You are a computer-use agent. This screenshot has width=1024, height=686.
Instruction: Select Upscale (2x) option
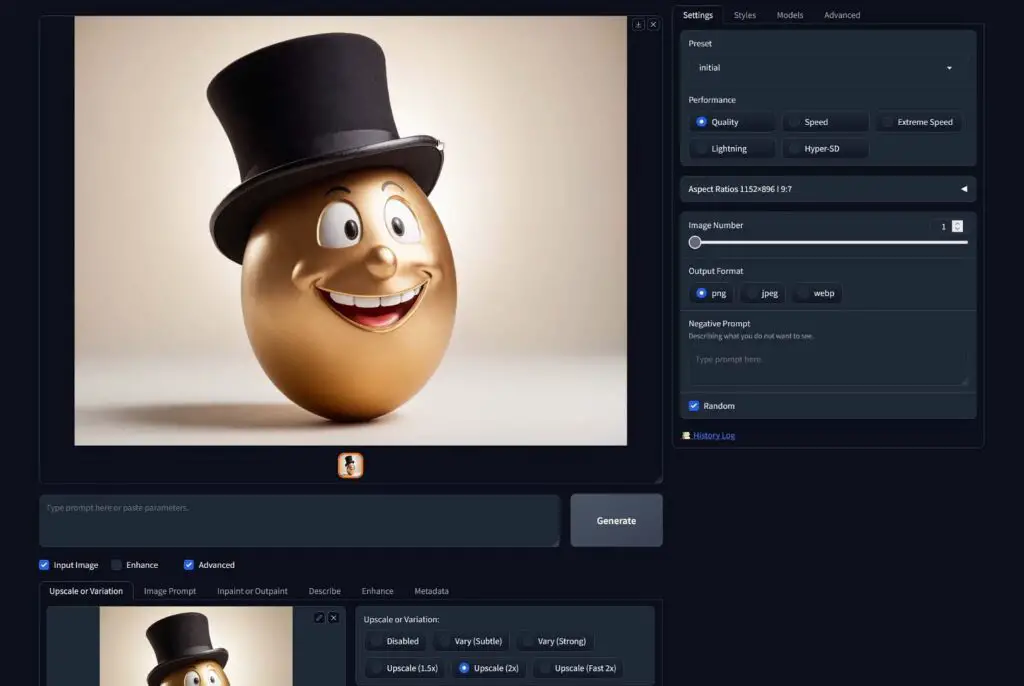tap(489, 668)
